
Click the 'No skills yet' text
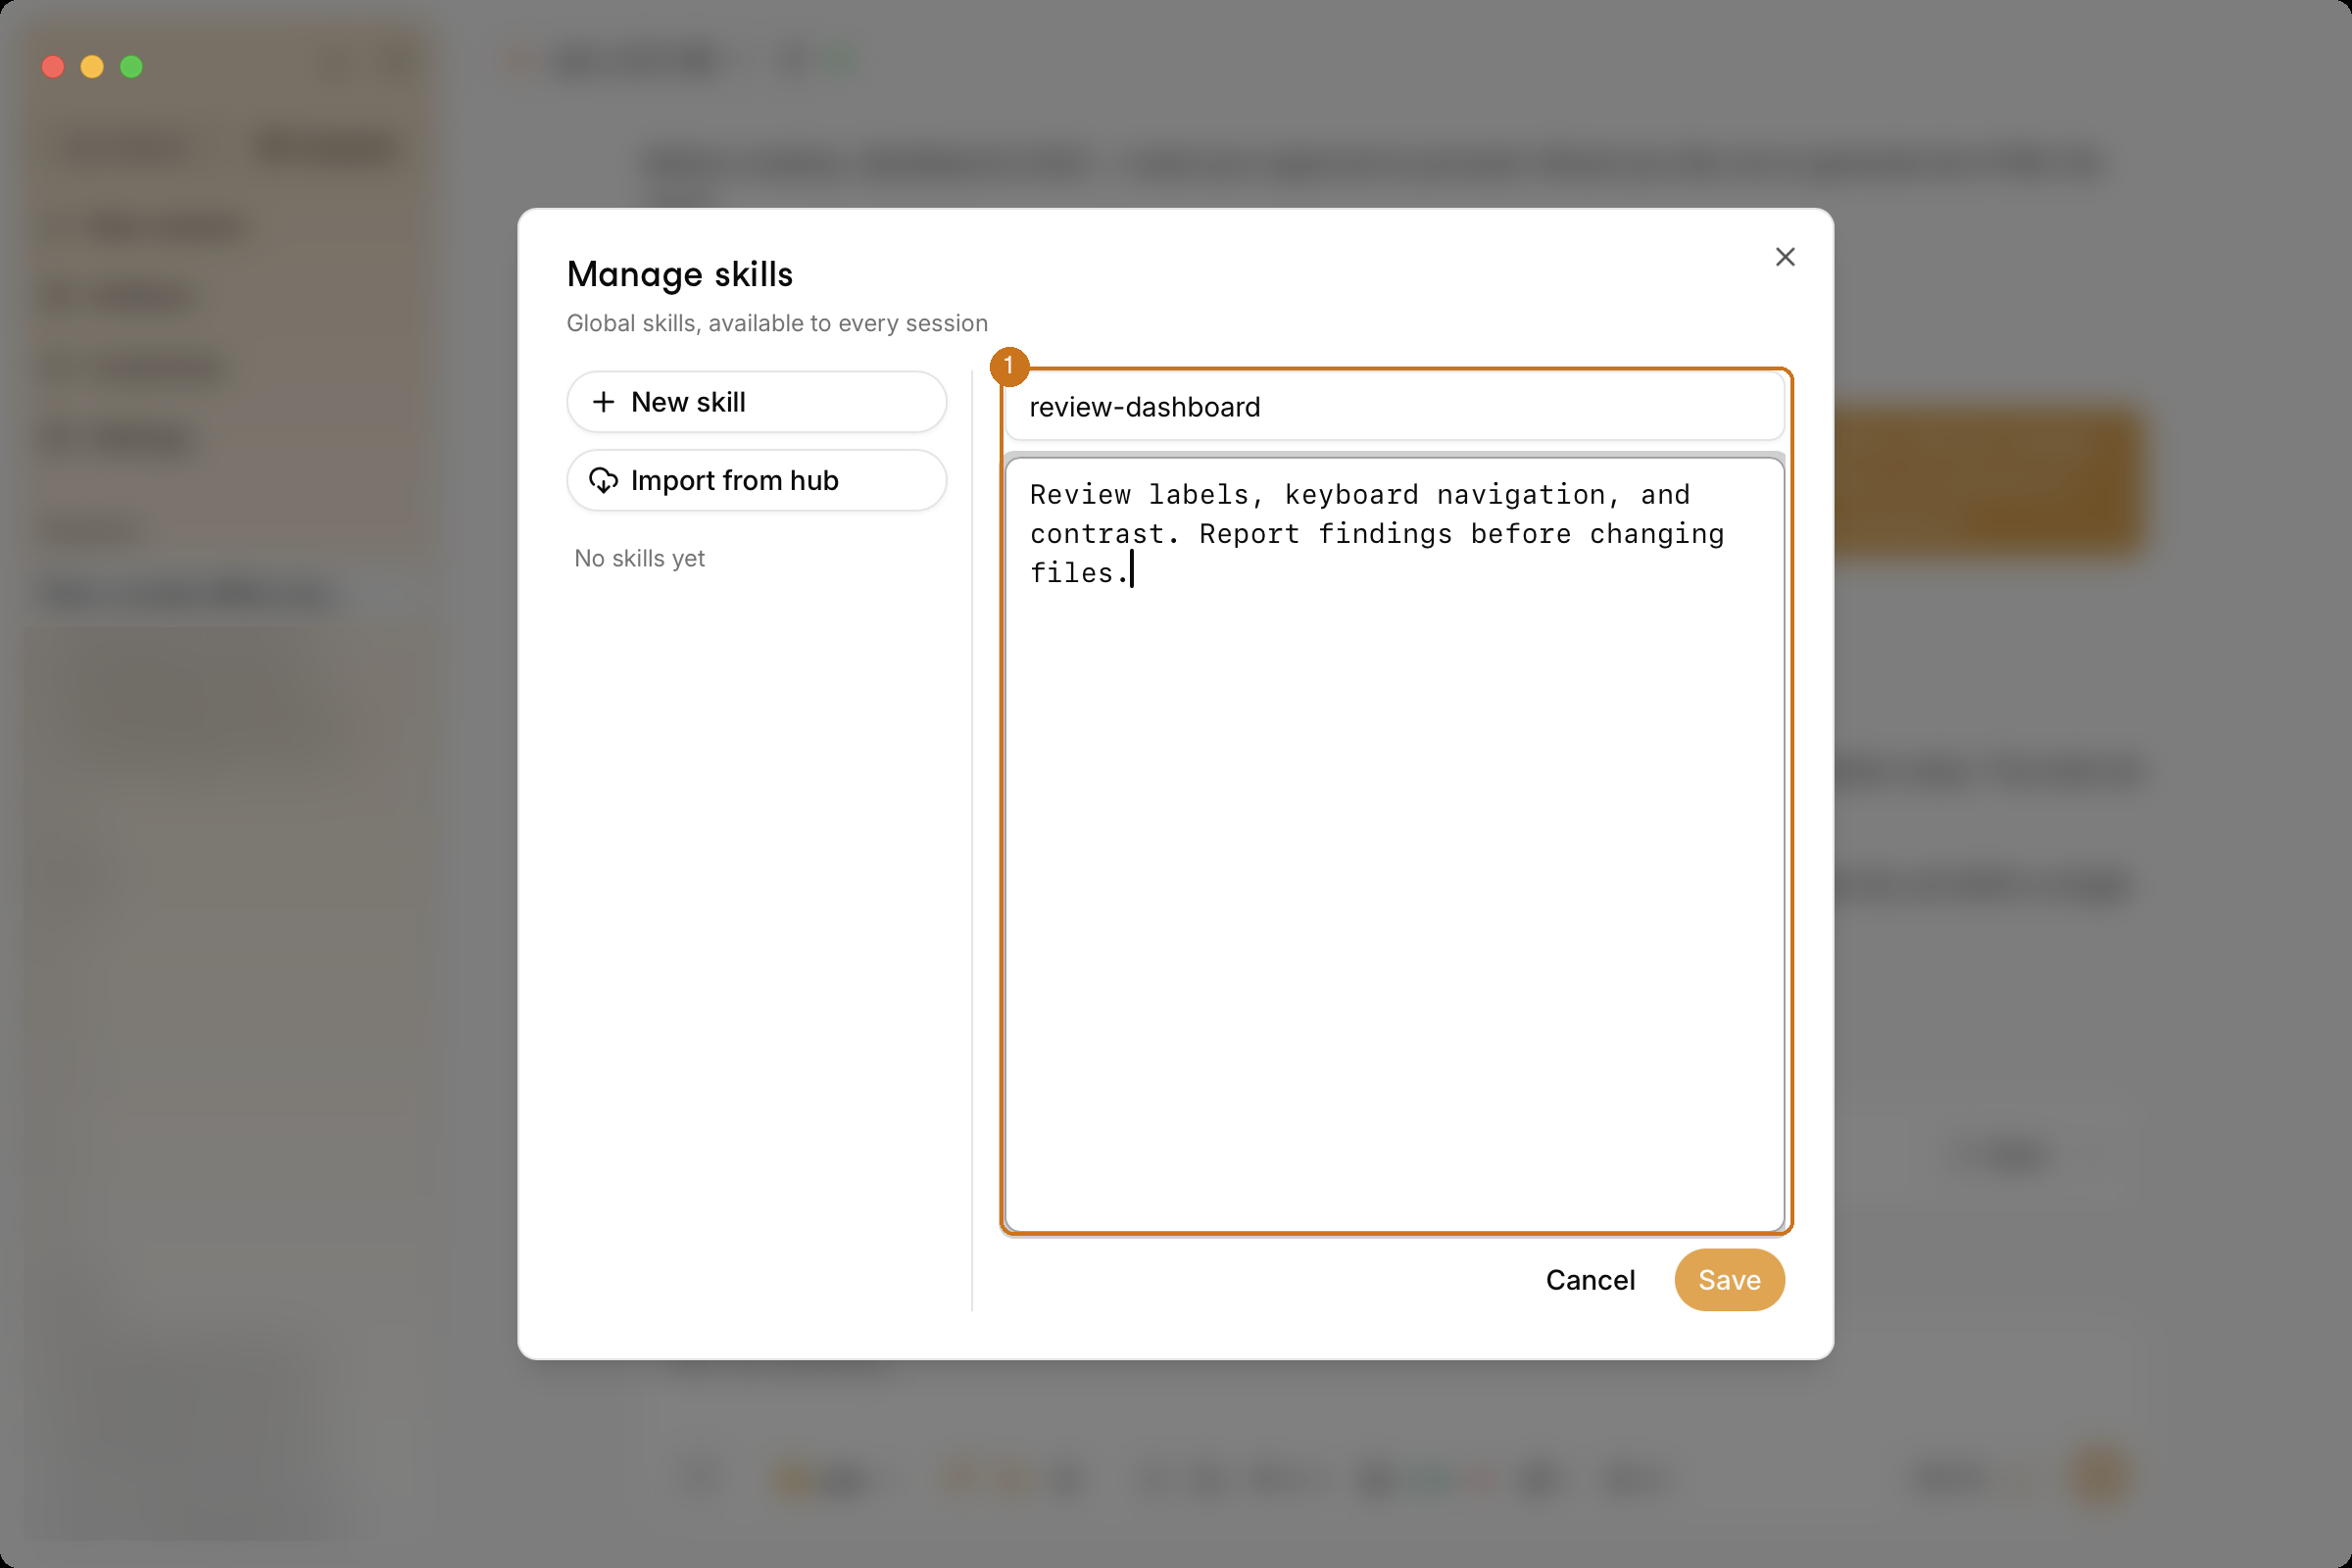639,558
